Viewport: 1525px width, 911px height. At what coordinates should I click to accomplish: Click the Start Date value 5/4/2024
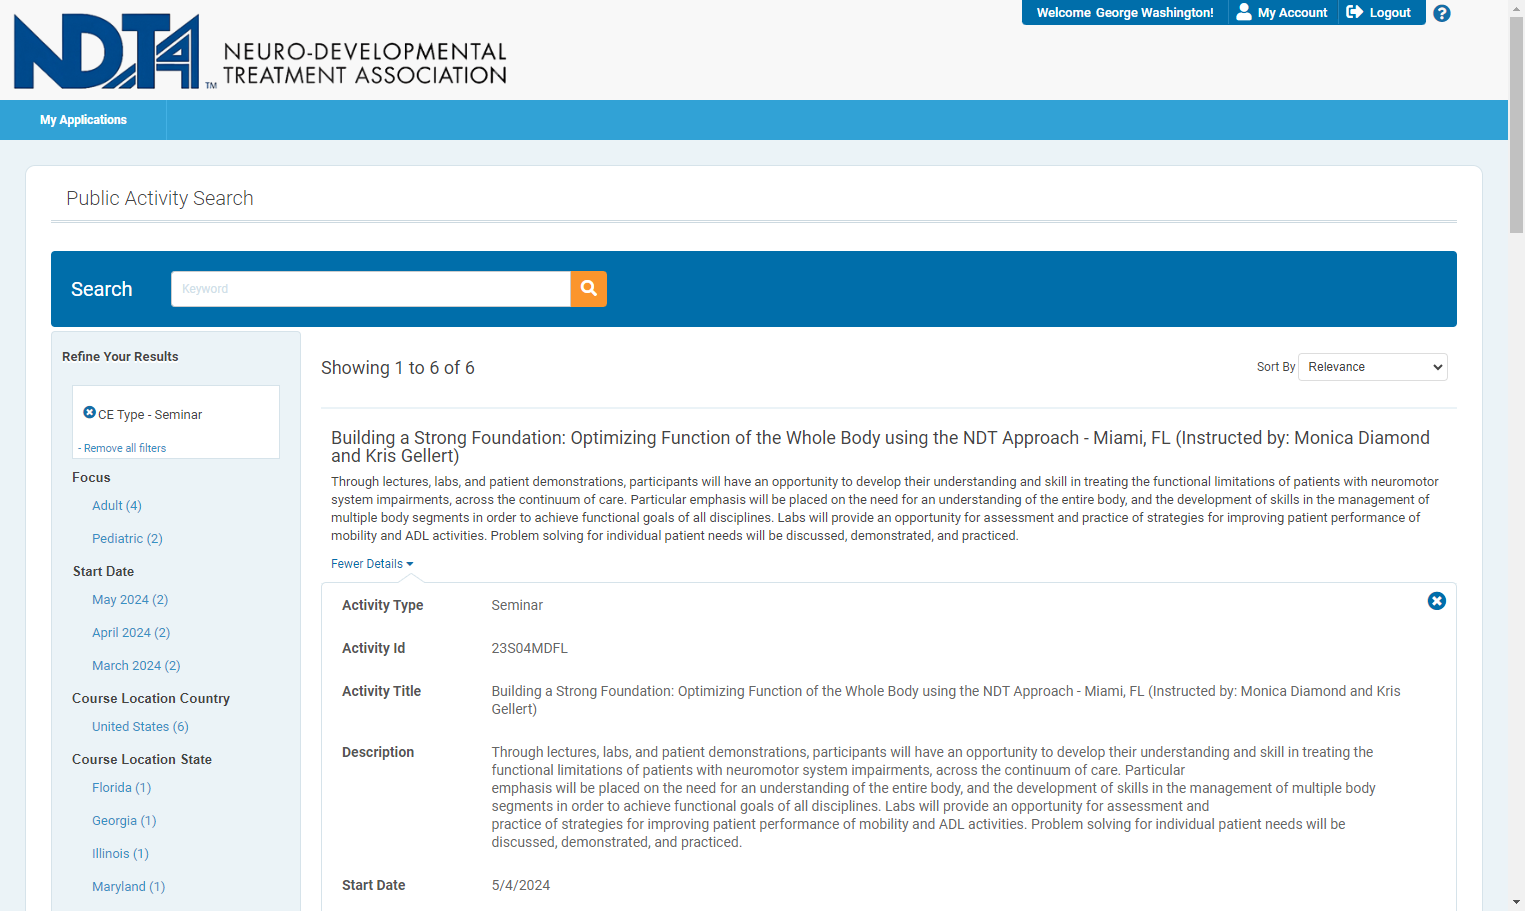point(520,885)
